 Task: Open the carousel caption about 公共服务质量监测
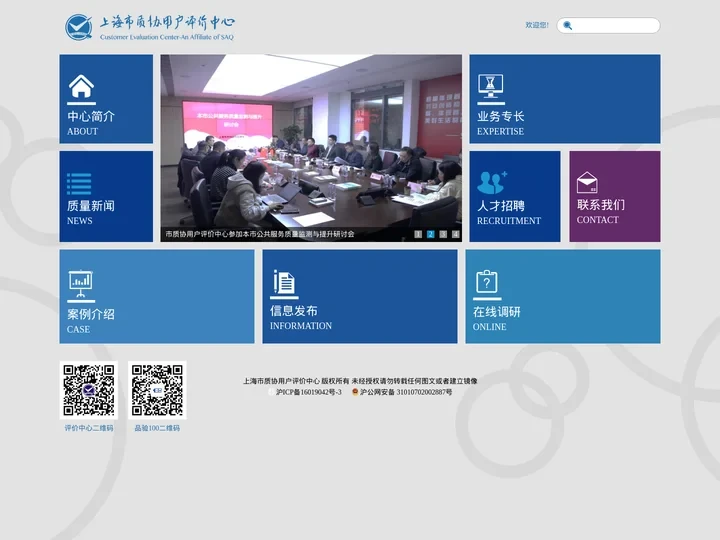[260, 234]
